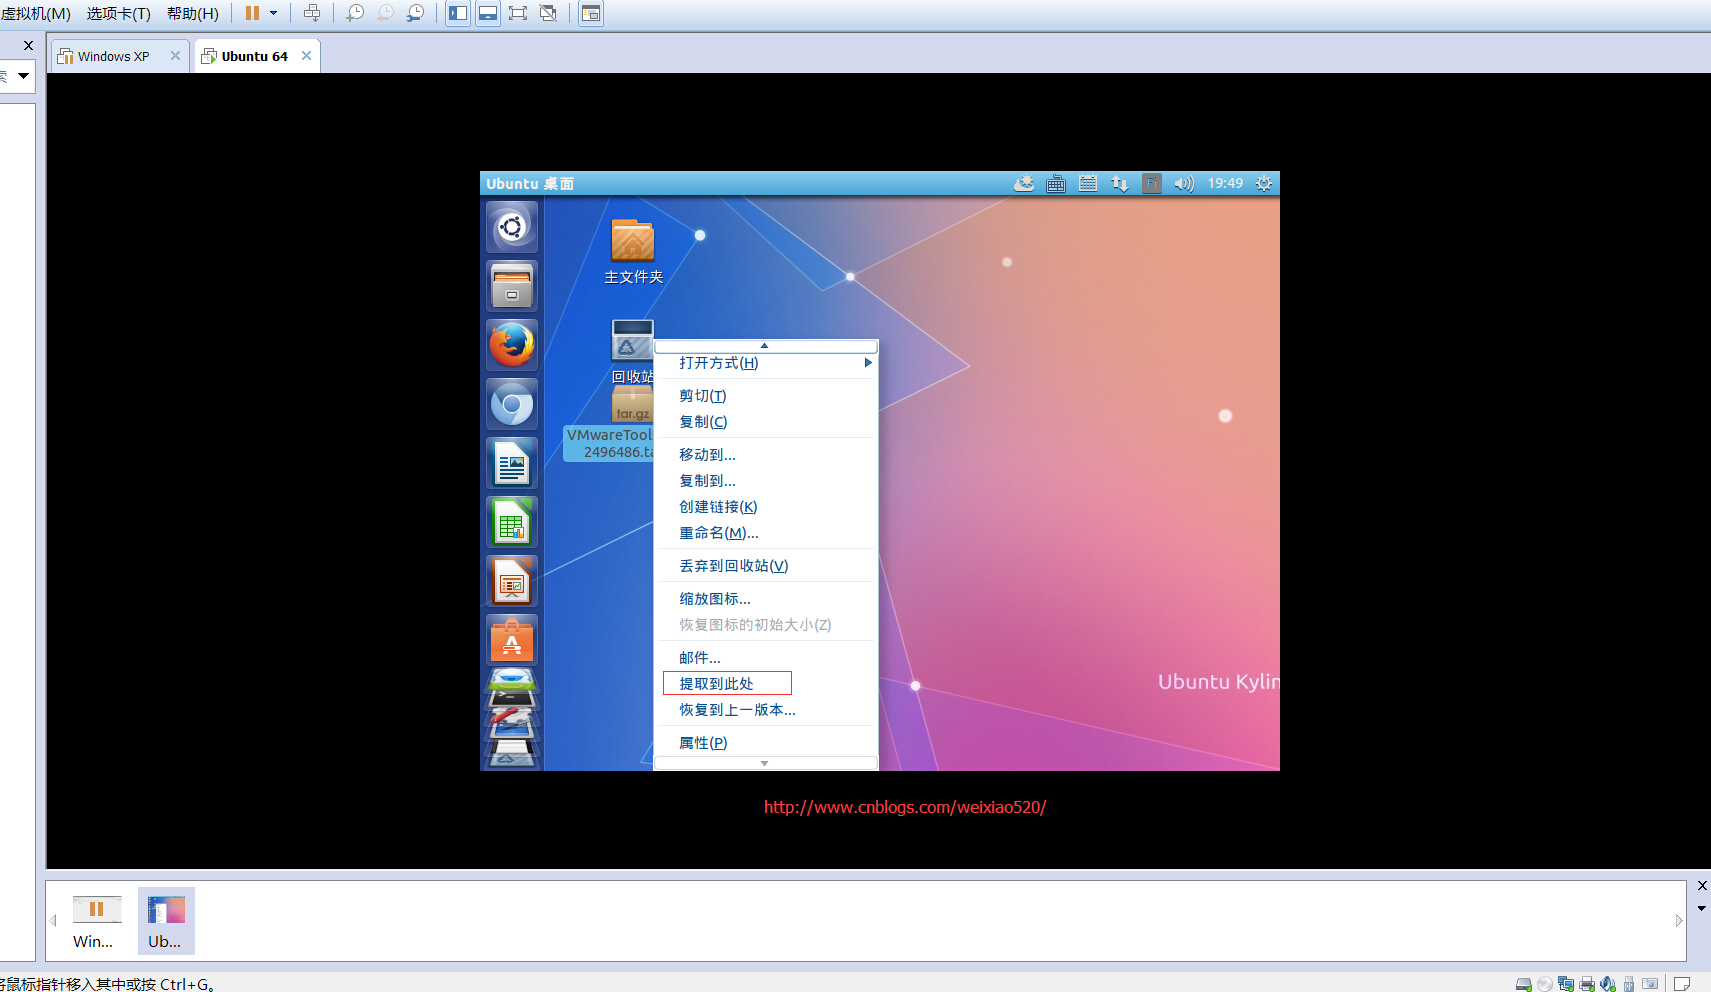Choose 提取到此处 to extract the archive
Image resolution: width=1711 pixels, height=992 pixels.
(x=766, y=684)
